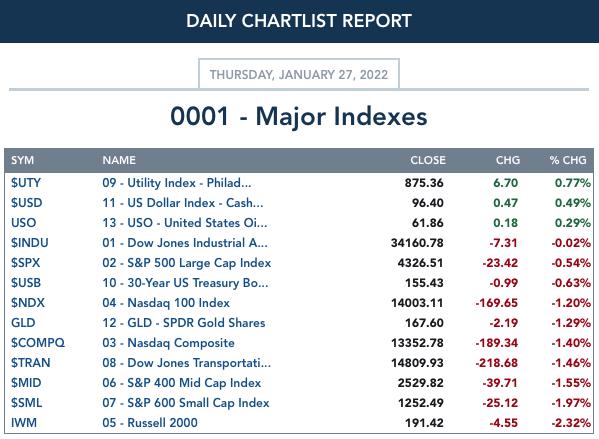
Task: Select the $SPX ticker symbol
Action: pyautogui.click(x=25, y=263)
